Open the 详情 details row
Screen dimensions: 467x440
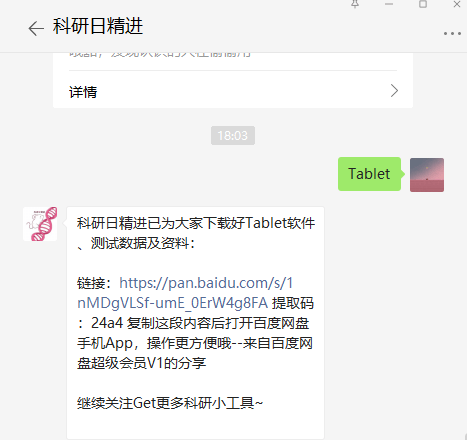point(233,91)
